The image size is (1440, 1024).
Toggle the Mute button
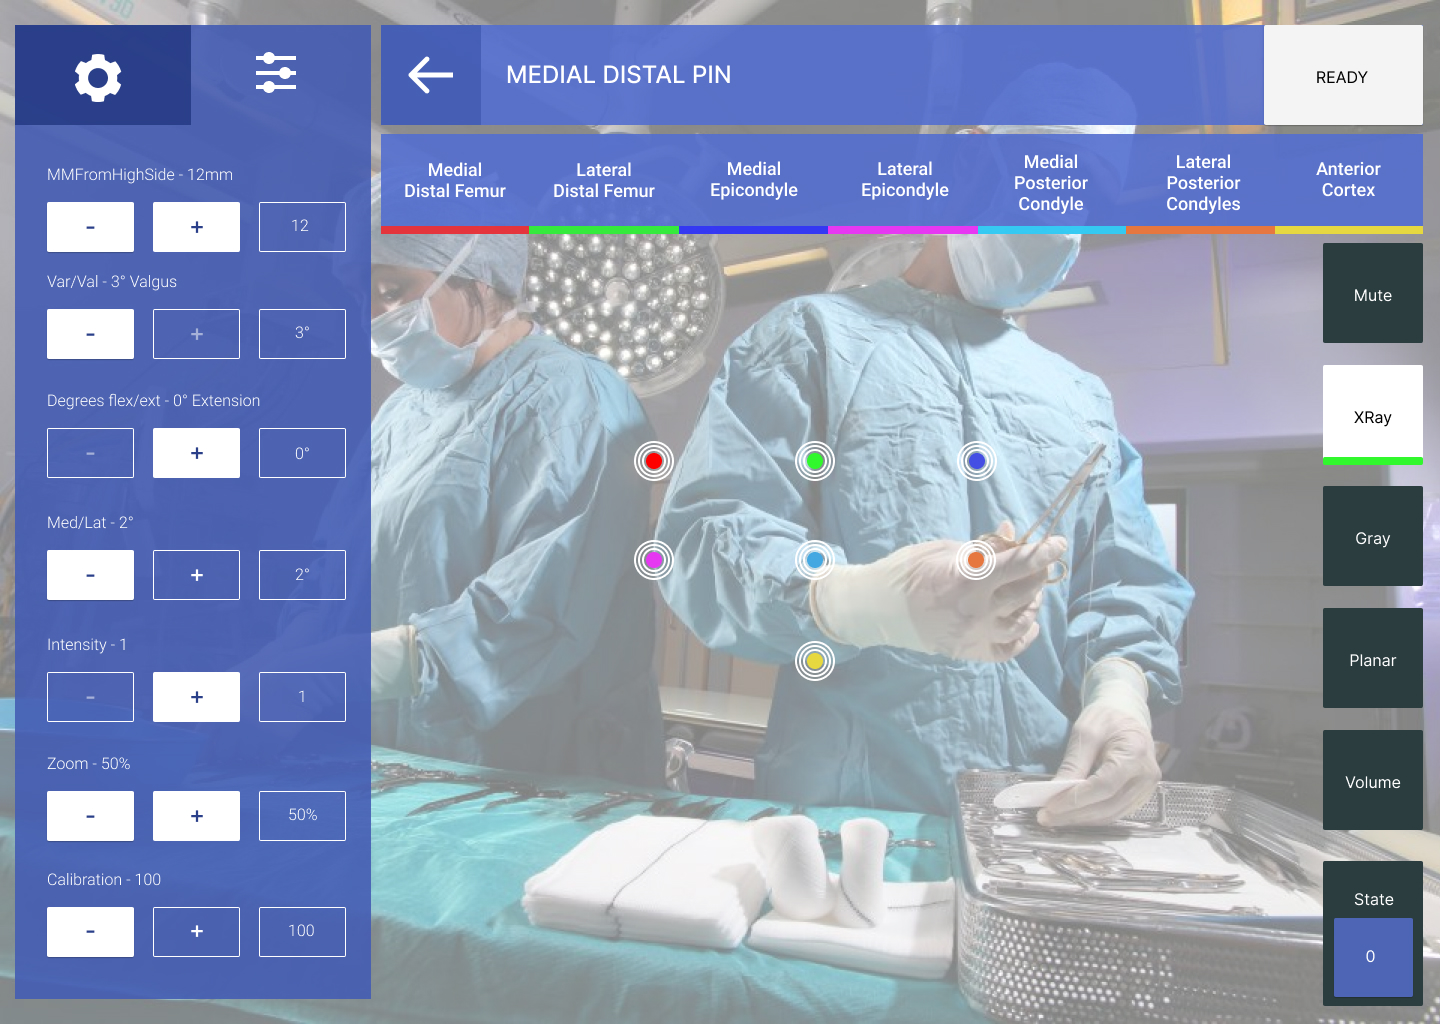tap(1372, 294)
